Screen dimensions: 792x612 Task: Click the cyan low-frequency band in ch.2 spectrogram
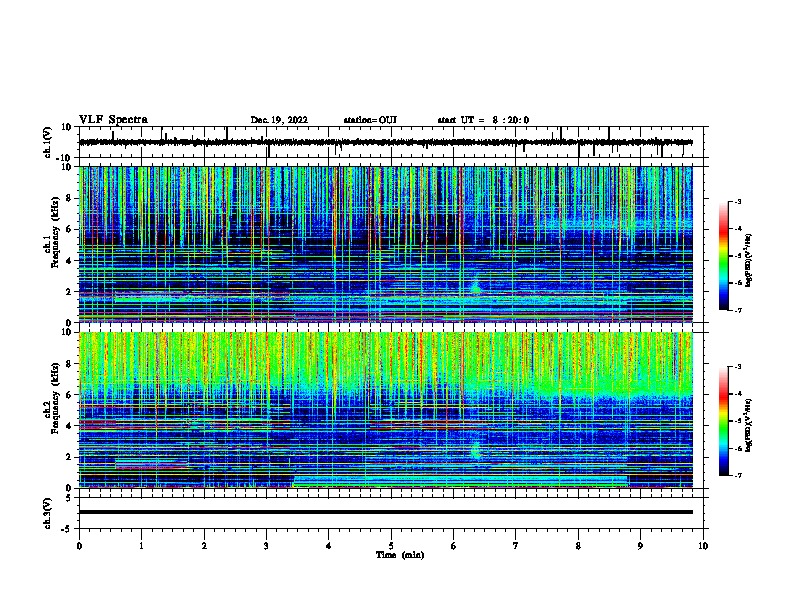pos(461,481)
